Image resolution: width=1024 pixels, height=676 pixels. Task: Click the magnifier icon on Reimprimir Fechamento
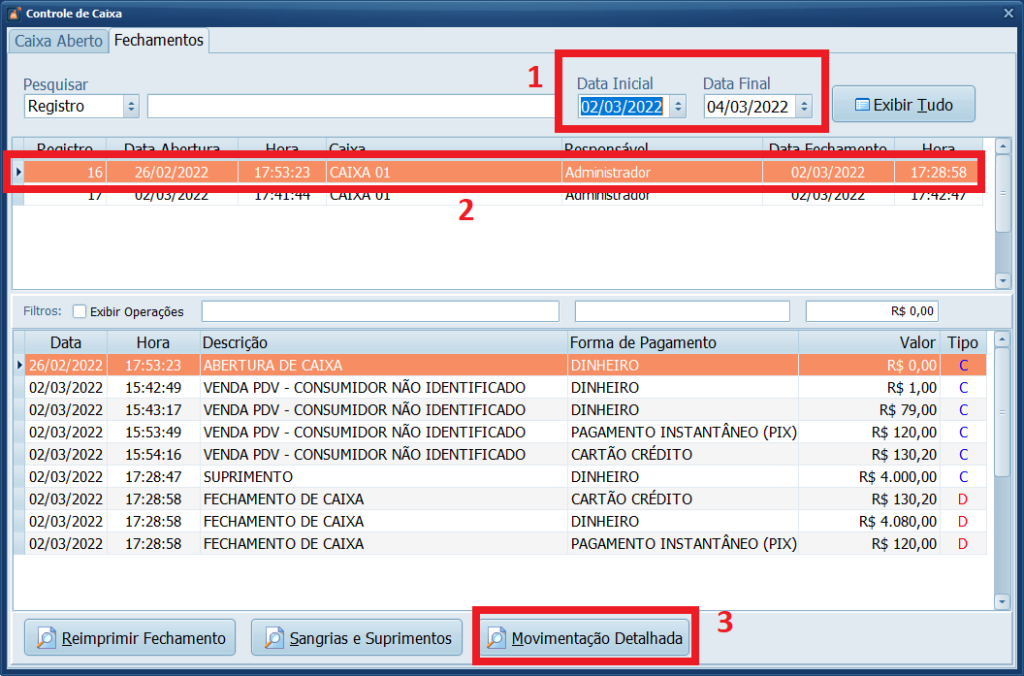[x=46, y=638]
